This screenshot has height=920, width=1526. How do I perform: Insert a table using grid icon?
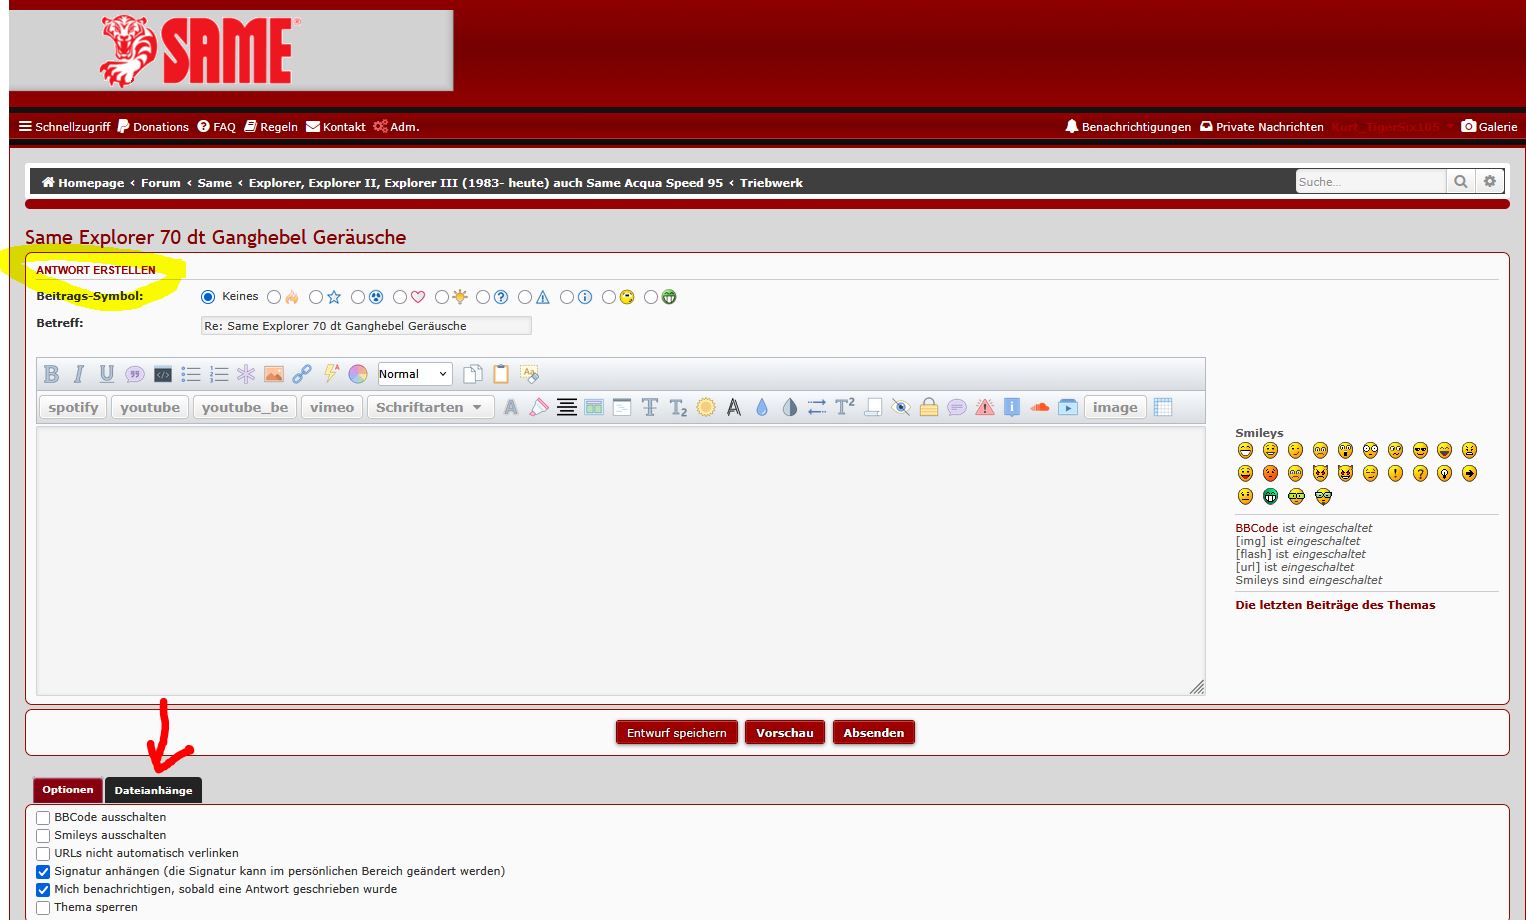pos(1163,407)
